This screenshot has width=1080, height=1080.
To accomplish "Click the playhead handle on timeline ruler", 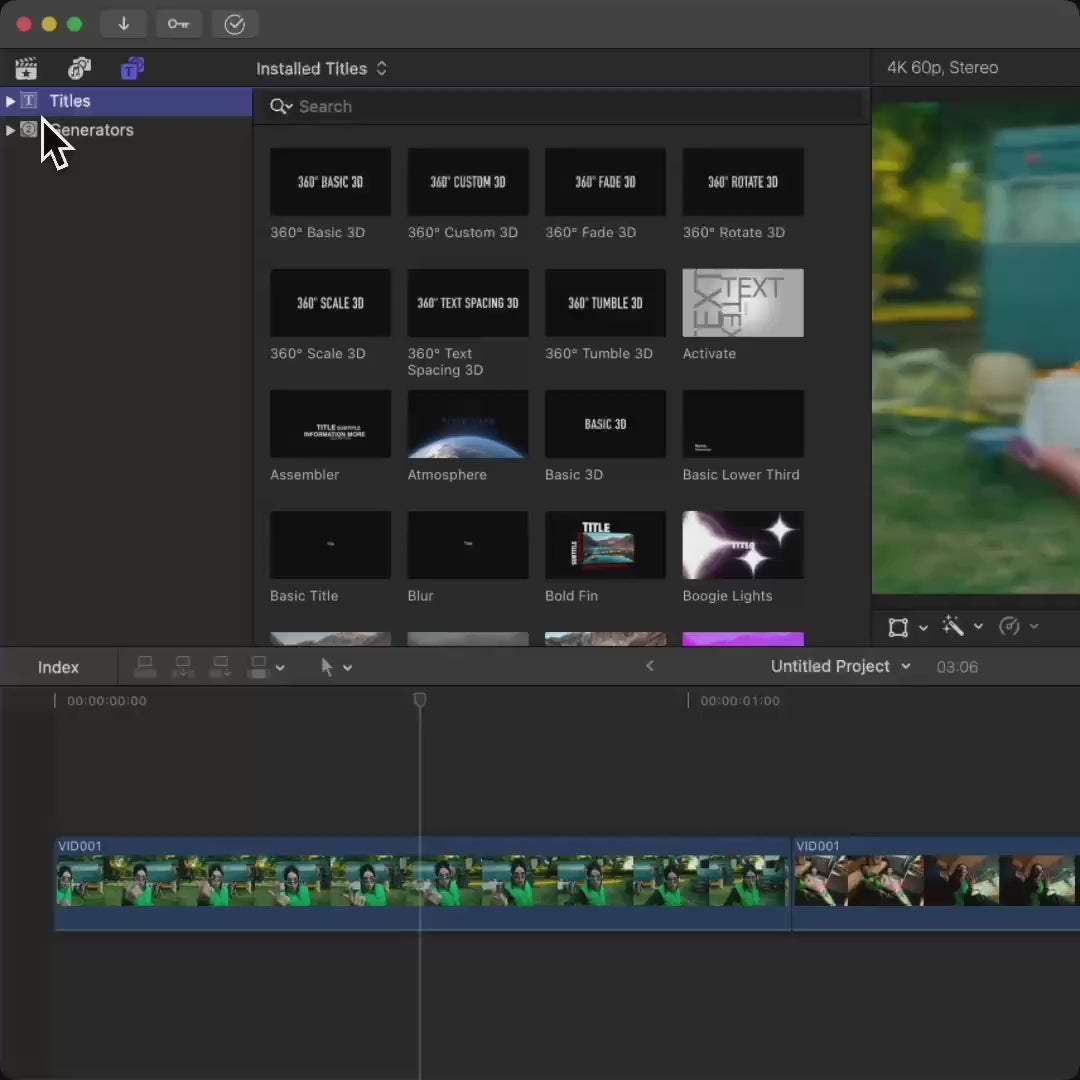I will click(x=420, y=700).
